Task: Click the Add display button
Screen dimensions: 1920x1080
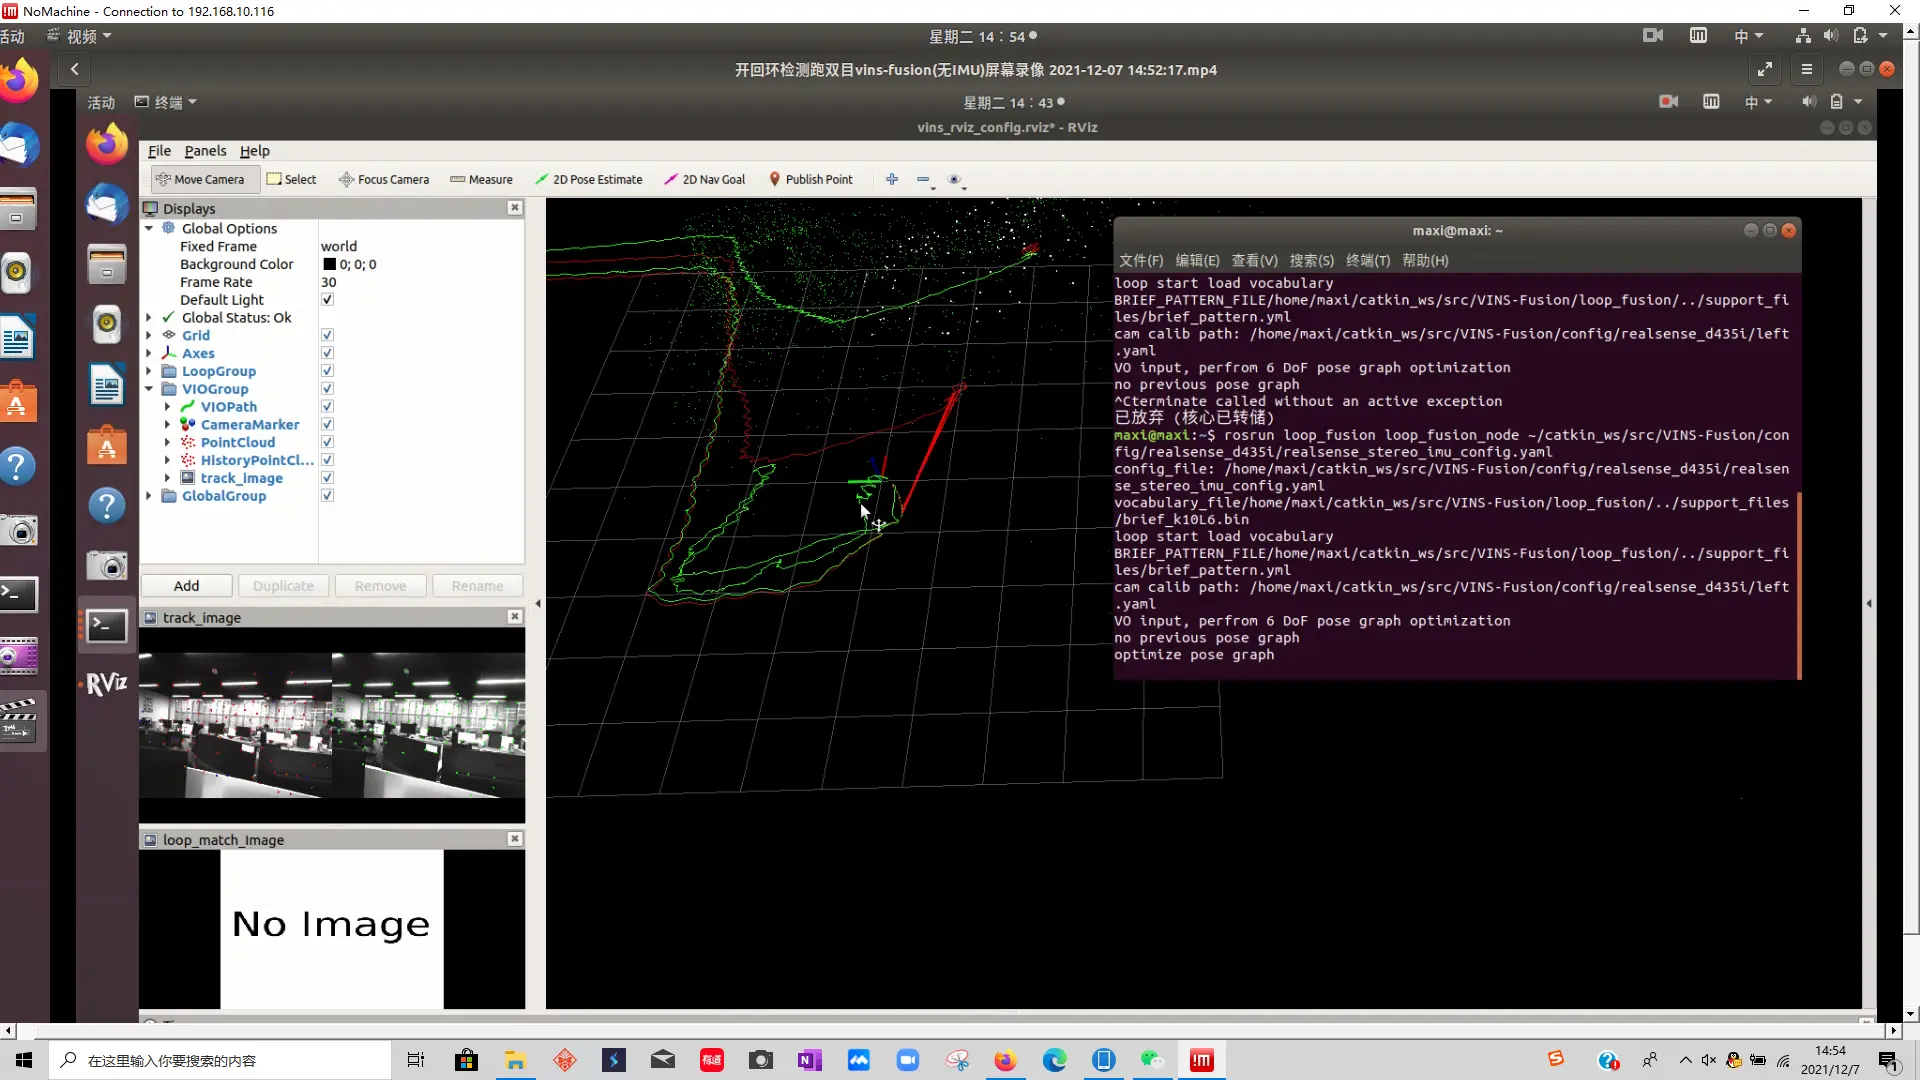Action: click(x=186, y=586)
